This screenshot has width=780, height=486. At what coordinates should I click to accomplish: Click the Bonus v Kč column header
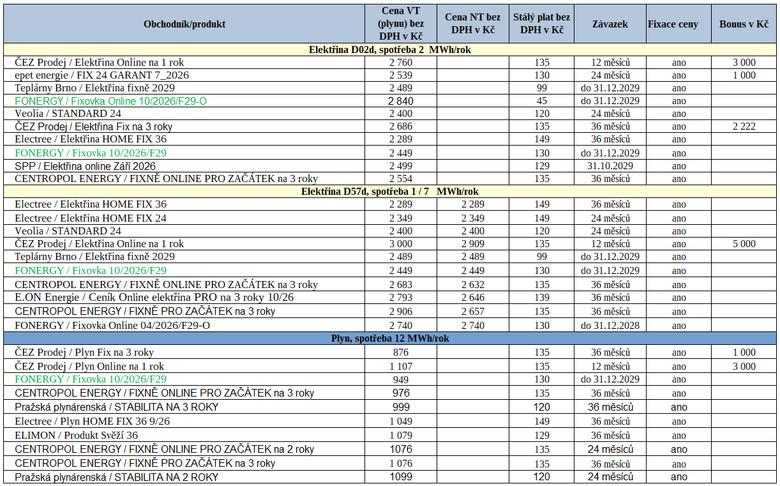click(x=744, y=24)
